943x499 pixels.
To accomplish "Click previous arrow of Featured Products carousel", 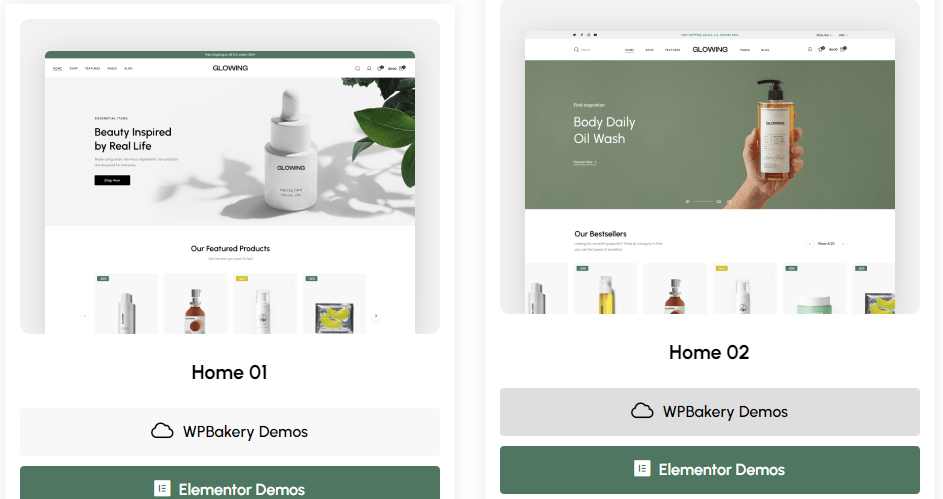I will [85, 316].
